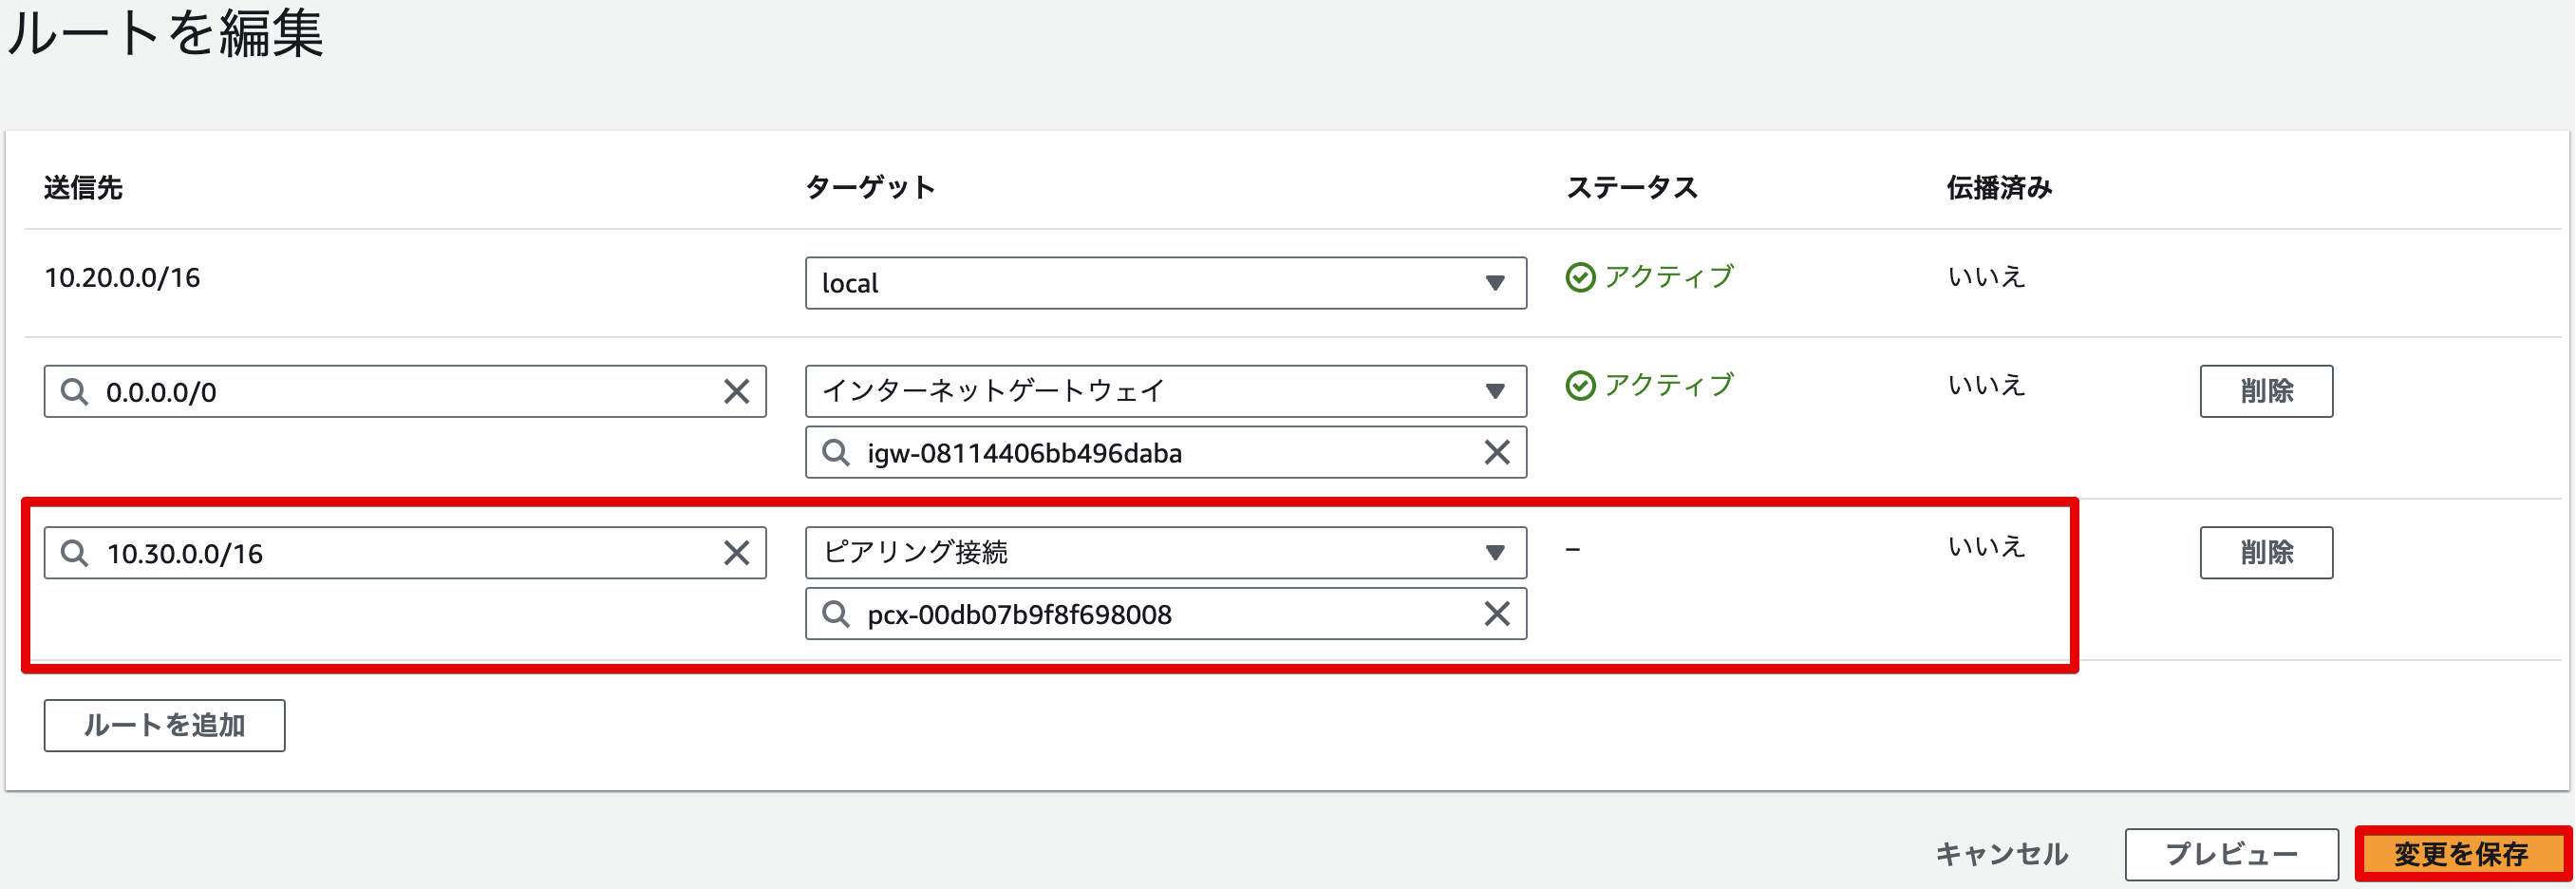Delete the 0.0.0.0/0 route via 削除
Viewport: 2576px width, 889px height.
coord(2266,391)
